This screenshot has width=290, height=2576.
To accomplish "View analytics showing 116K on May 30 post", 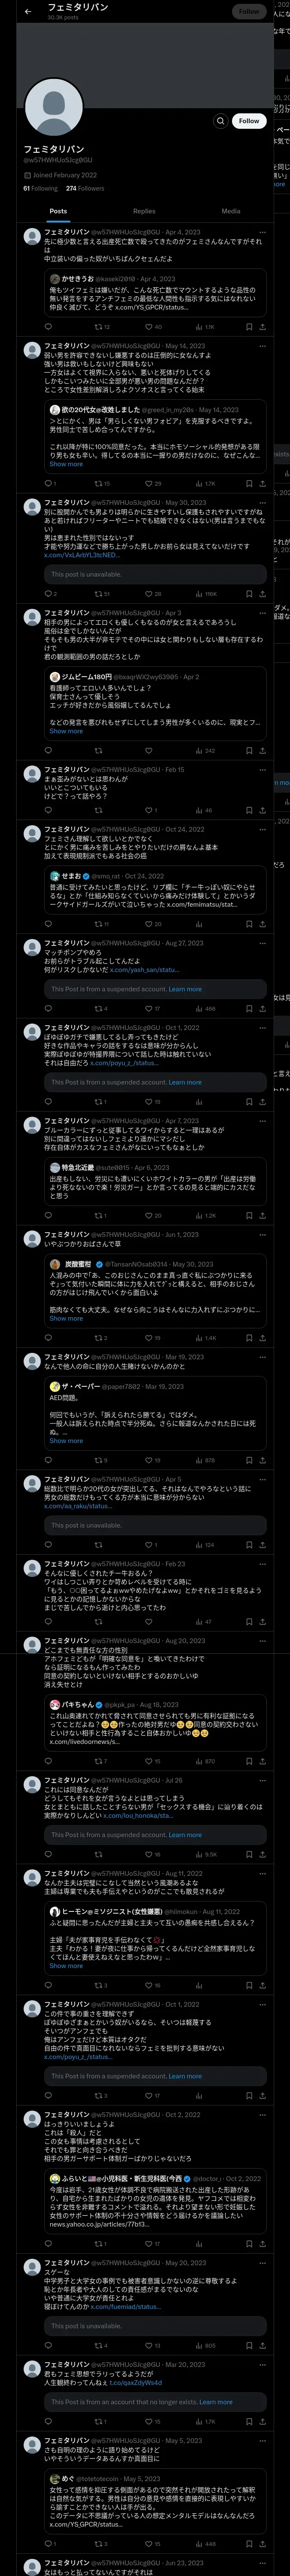I will (205, 594).
